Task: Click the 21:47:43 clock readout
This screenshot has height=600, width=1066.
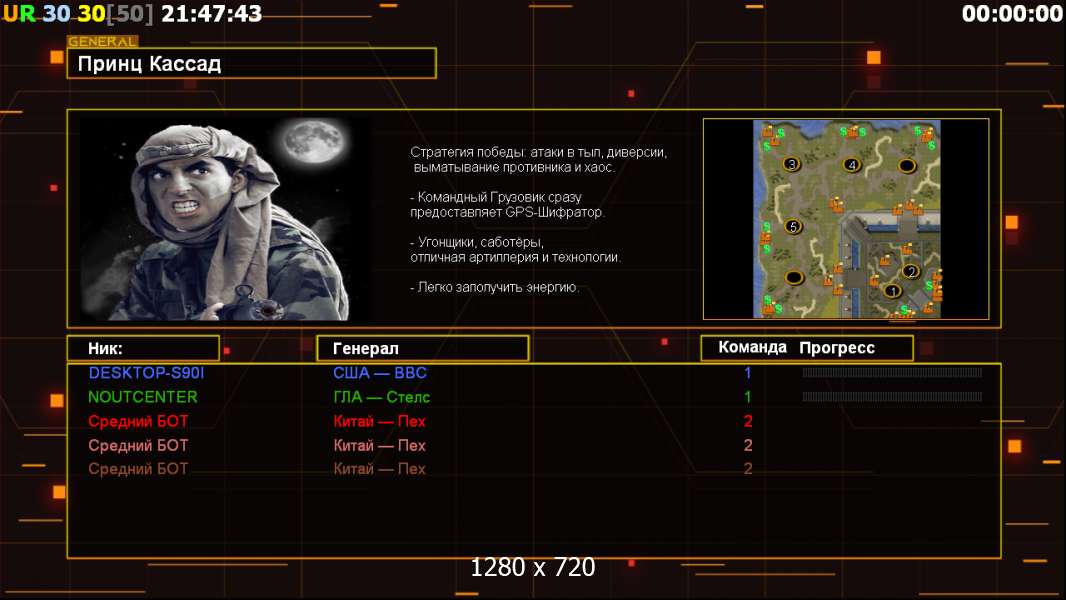Action: [211, 13]
